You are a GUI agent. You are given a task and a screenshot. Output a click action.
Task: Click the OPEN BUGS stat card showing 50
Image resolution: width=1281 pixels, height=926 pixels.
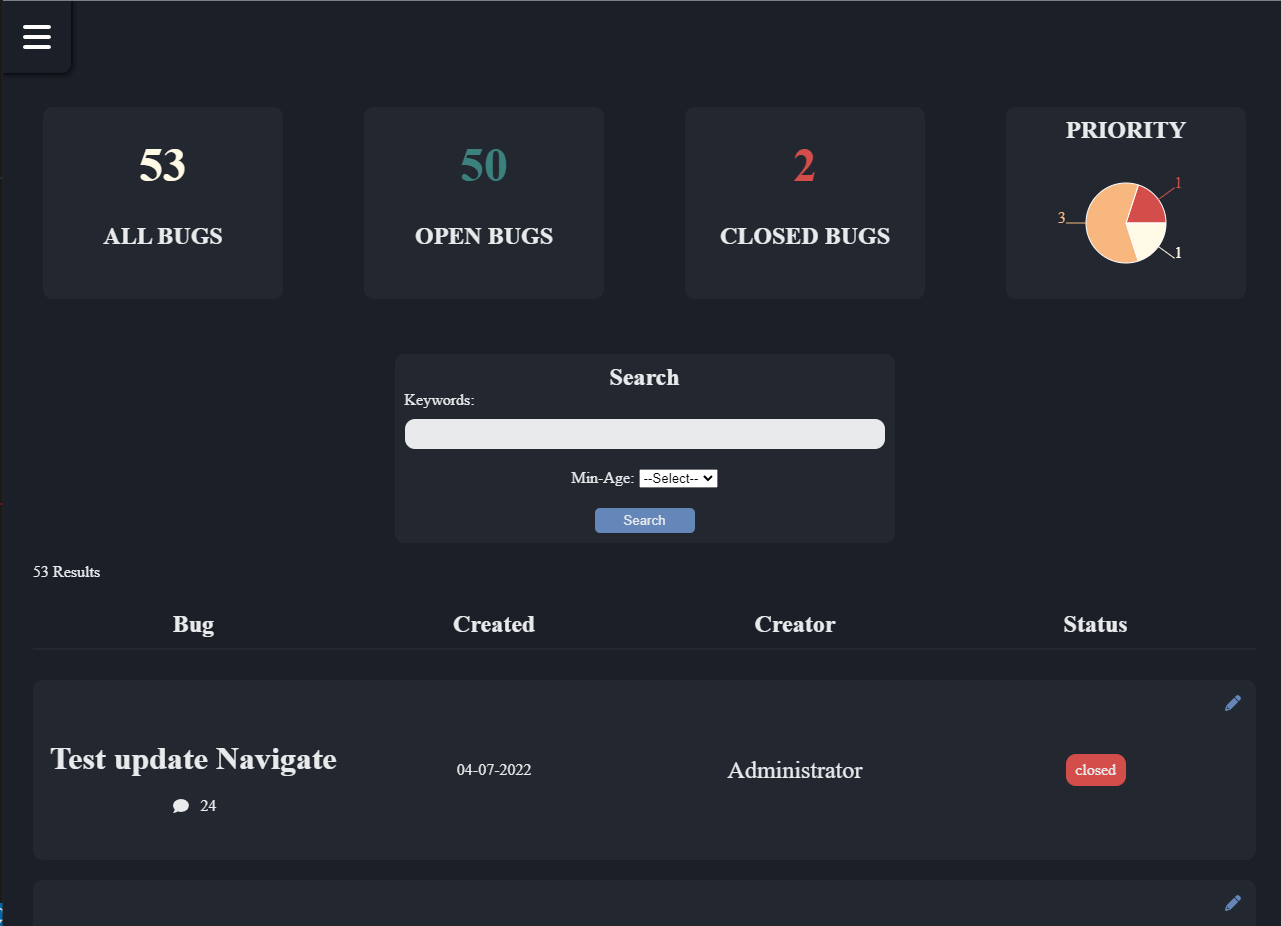pyautogui.click(x=483, y=202)
